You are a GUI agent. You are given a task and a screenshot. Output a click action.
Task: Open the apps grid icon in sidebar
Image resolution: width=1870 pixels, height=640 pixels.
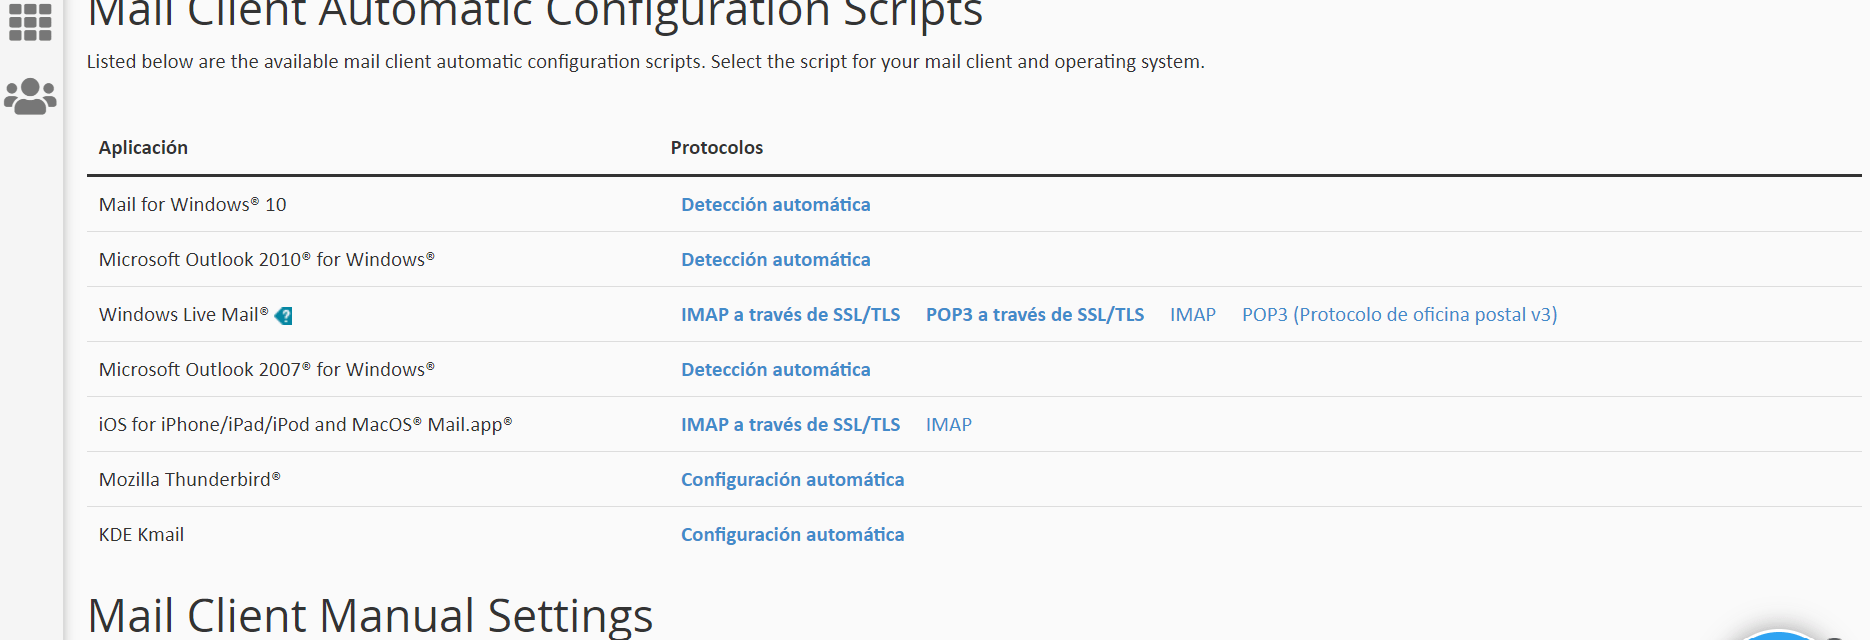pyautogui.click(x=30, y=22)
